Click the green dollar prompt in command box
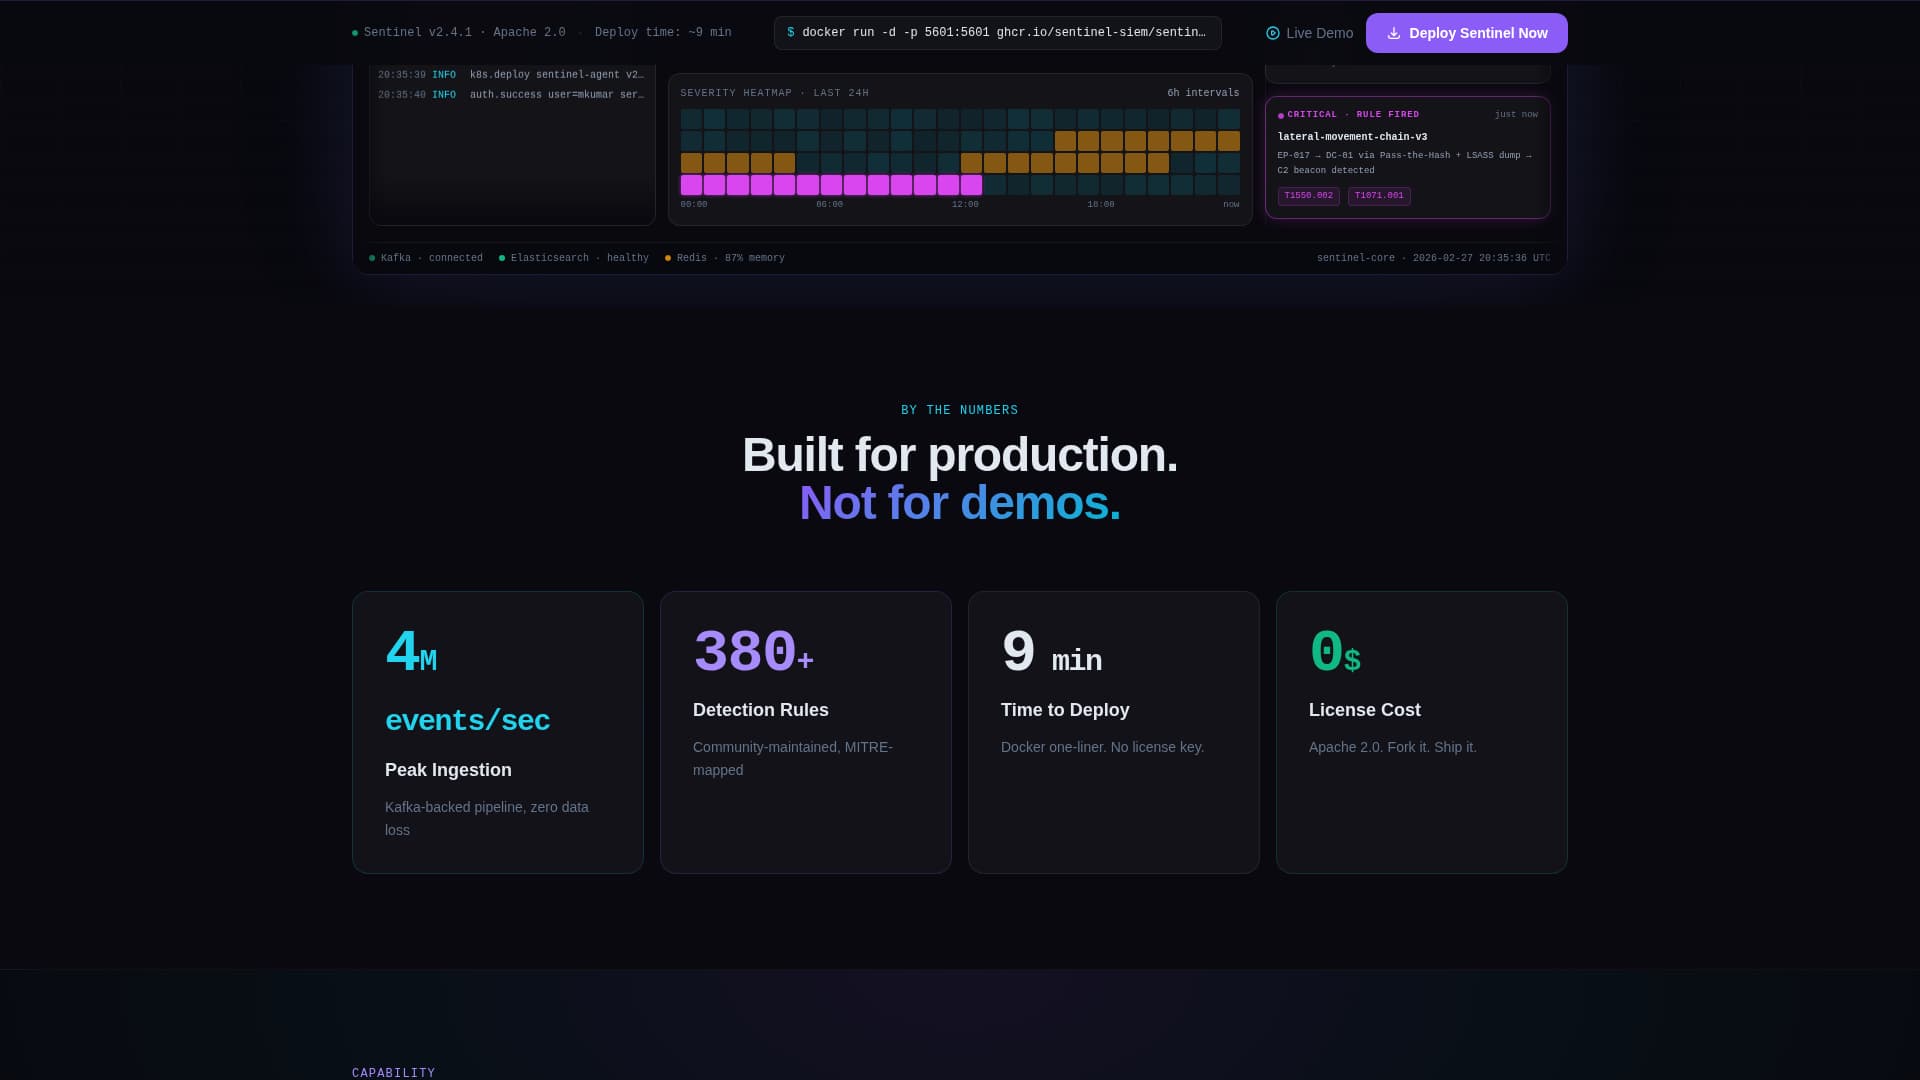The image size is (1920, 1080). tap(791, 33)
